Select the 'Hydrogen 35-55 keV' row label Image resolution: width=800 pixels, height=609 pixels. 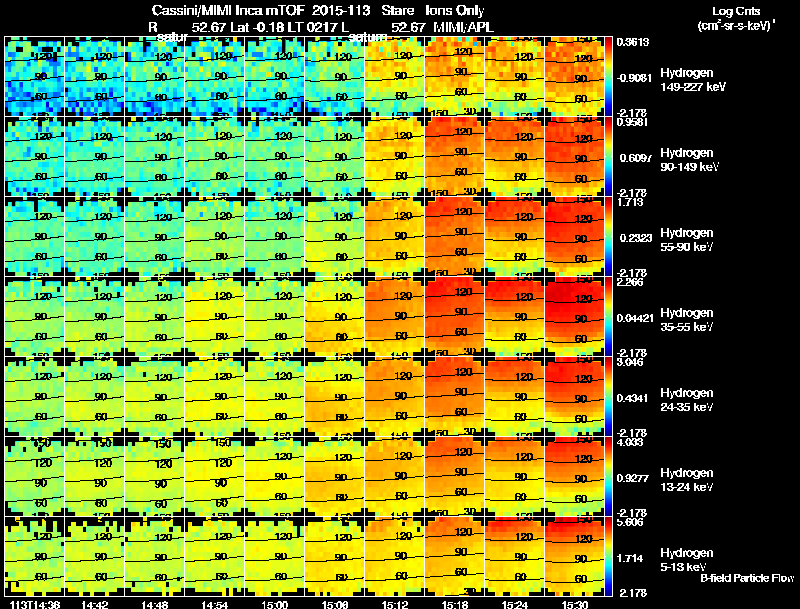(x=687, y=320)
